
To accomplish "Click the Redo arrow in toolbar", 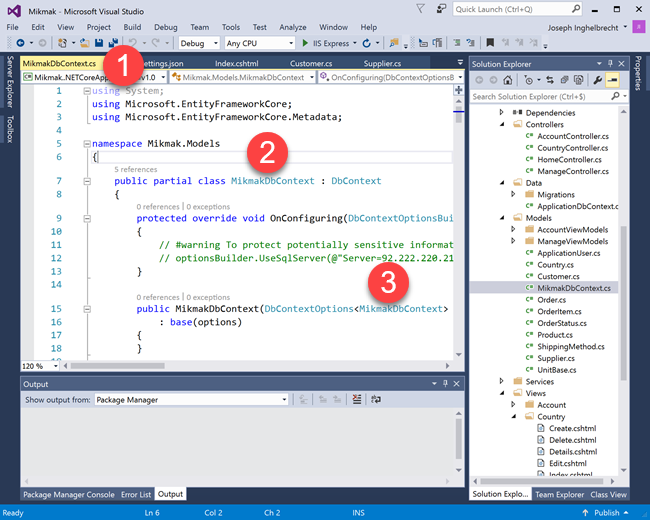I will [x=155, y=43].
